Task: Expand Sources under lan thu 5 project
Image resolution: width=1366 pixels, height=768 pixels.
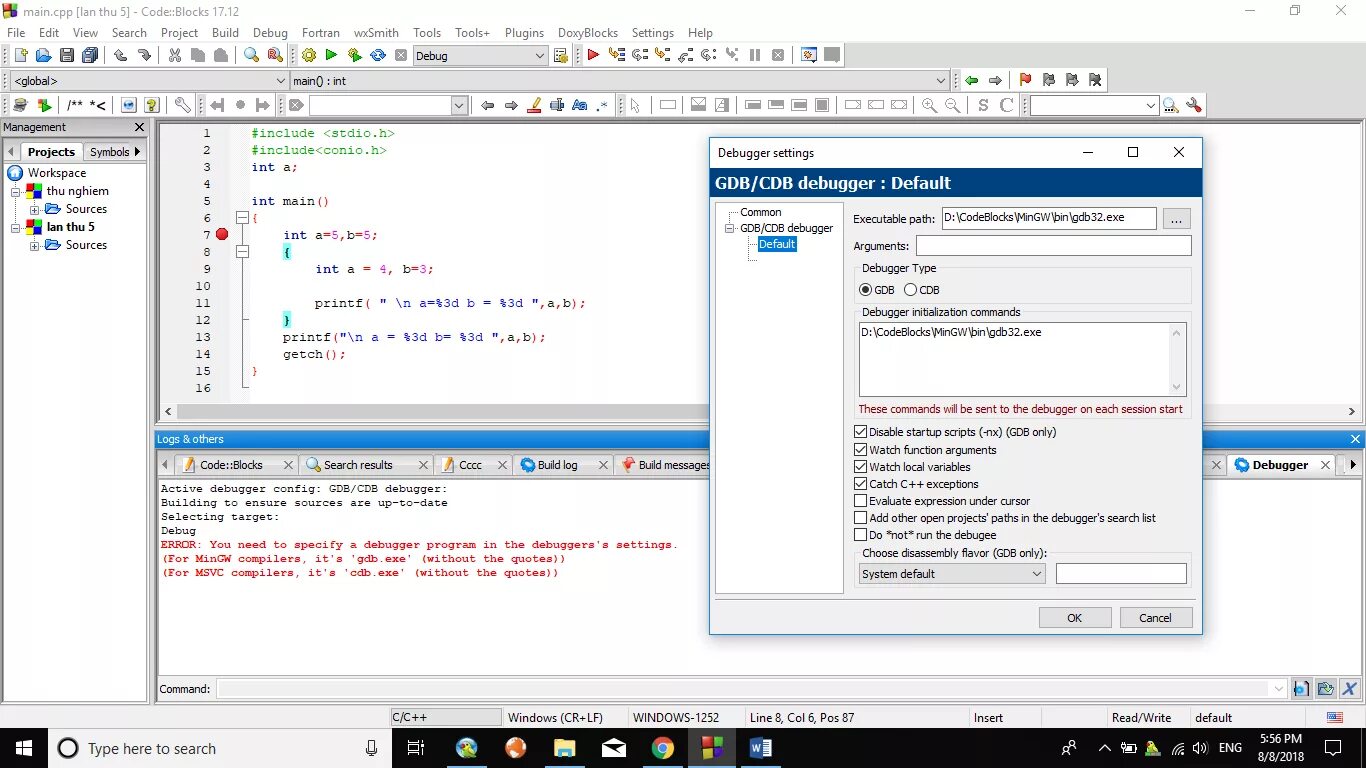Action: point(34,245)
